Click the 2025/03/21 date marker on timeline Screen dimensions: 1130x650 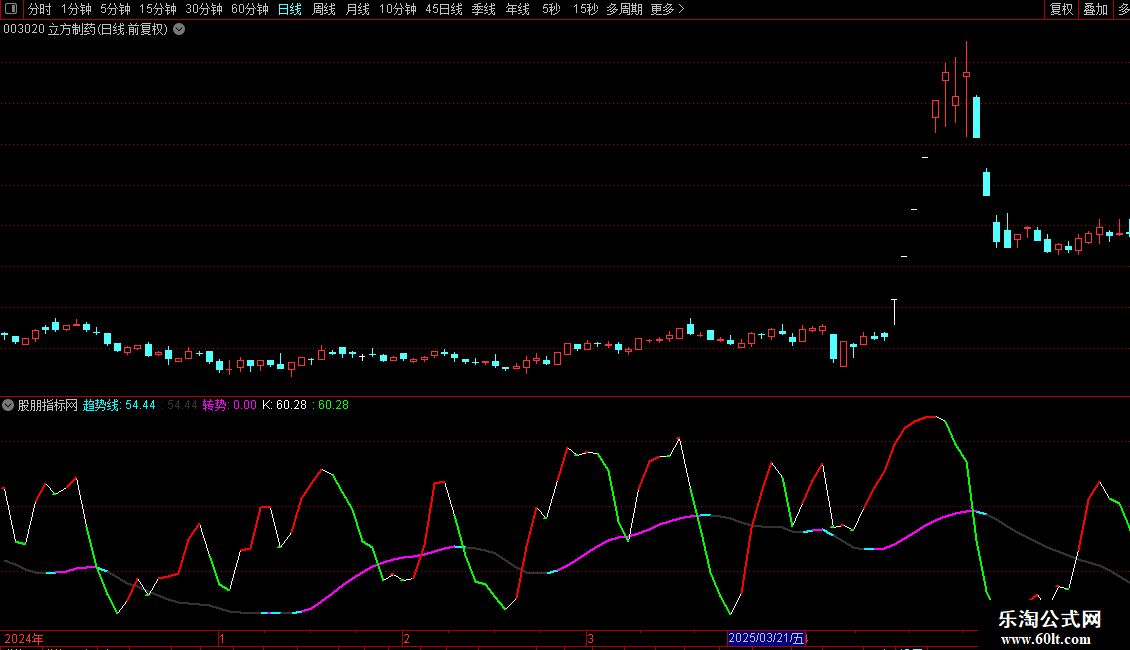(x=766, y=638)
